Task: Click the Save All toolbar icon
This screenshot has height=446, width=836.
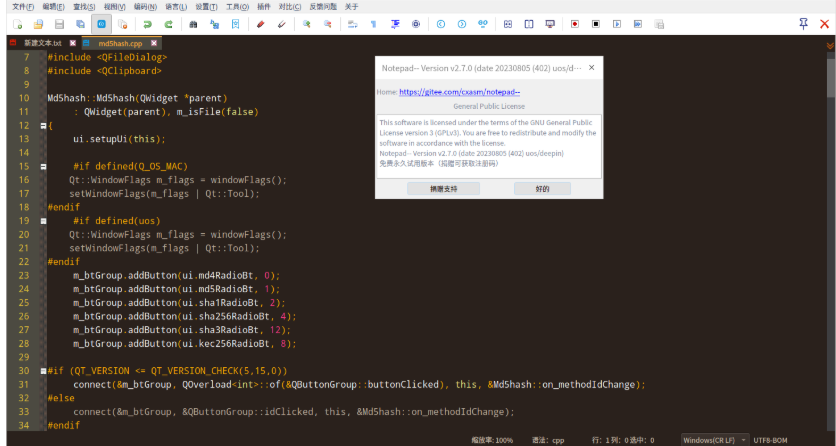Action: (x=80, y=24)
